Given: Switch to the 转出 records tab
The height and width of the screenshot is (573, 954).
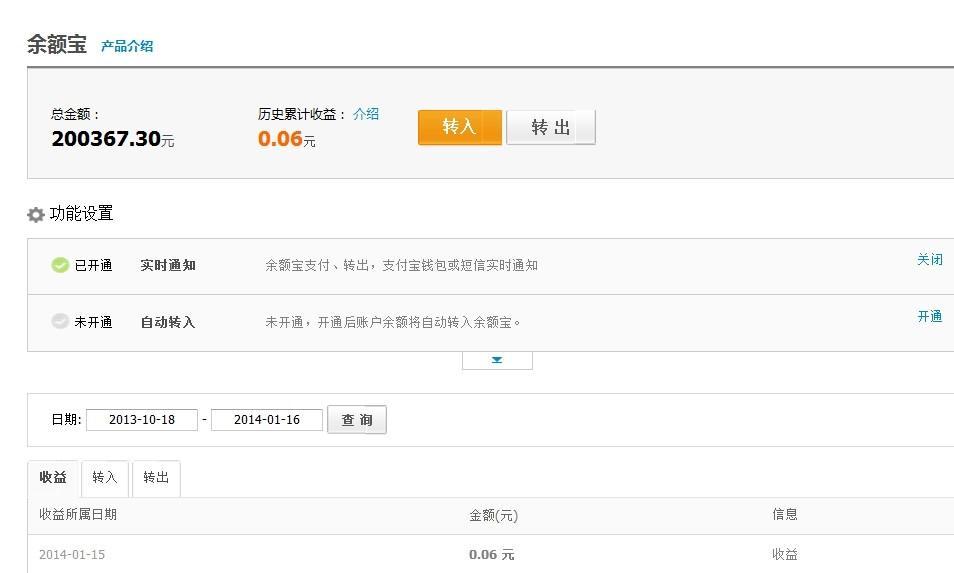Looking at the screenshot, I should (156, 478).
